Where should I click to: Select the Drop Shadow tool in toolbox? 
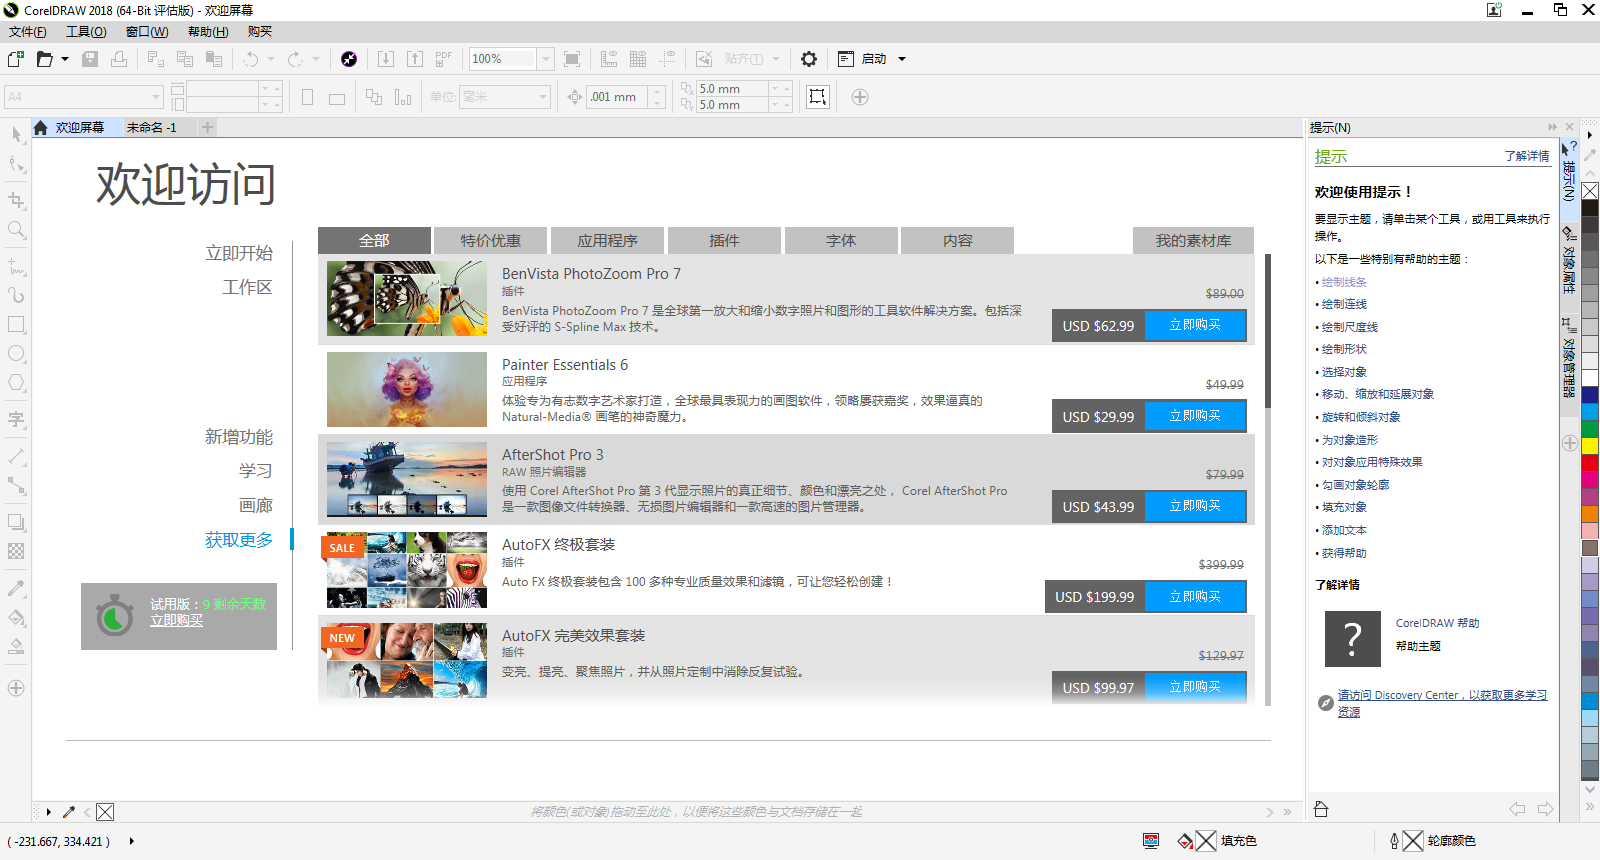pos(16,522)
